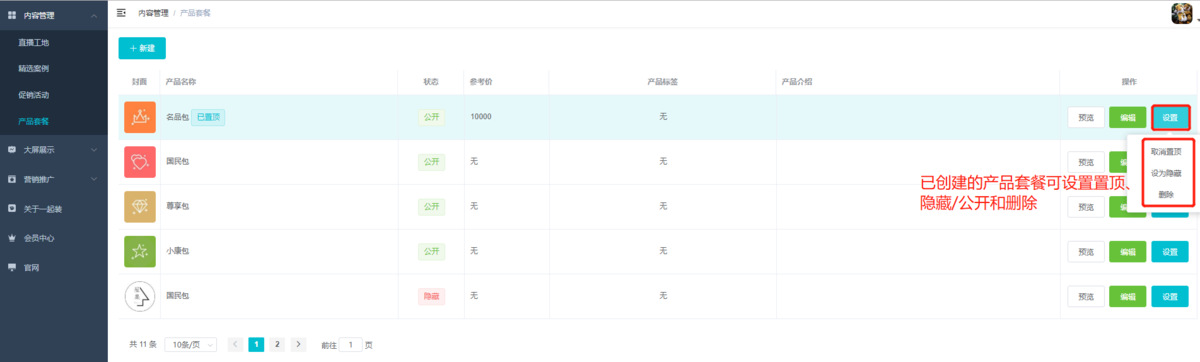Click the 公开 status tag of 小康包

coord(431,251)
